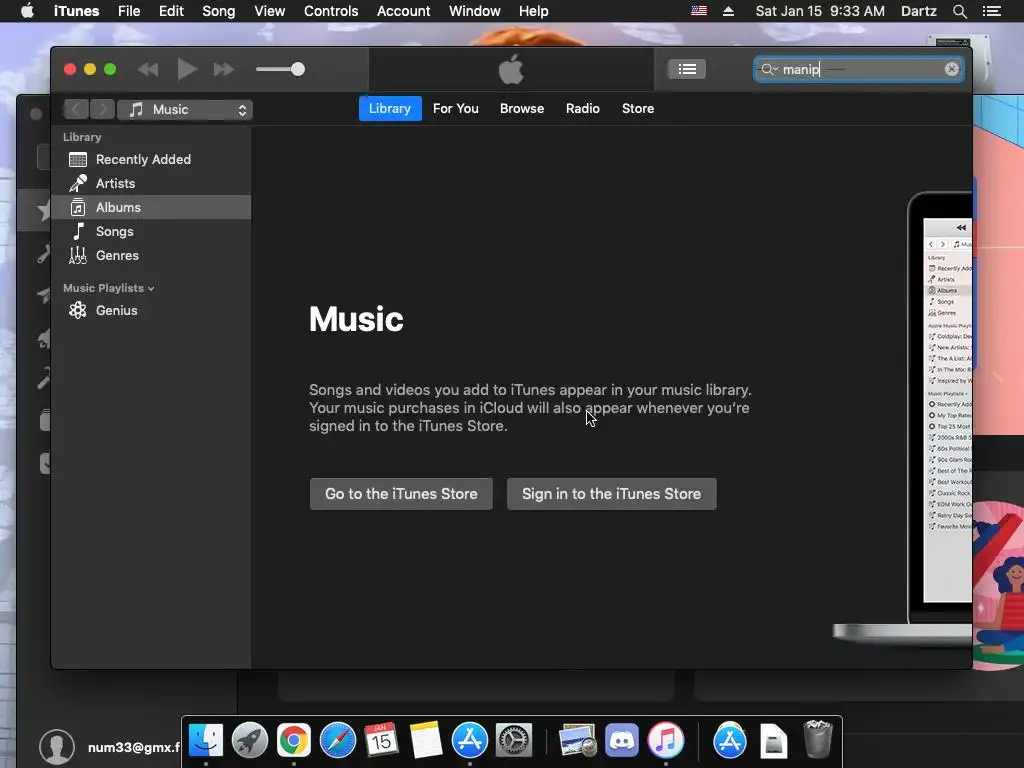The height and width of the screenshot is (768, 1024).
Task: Open Launchpad rocket icon in Dock
Action: tap(249, 741)
